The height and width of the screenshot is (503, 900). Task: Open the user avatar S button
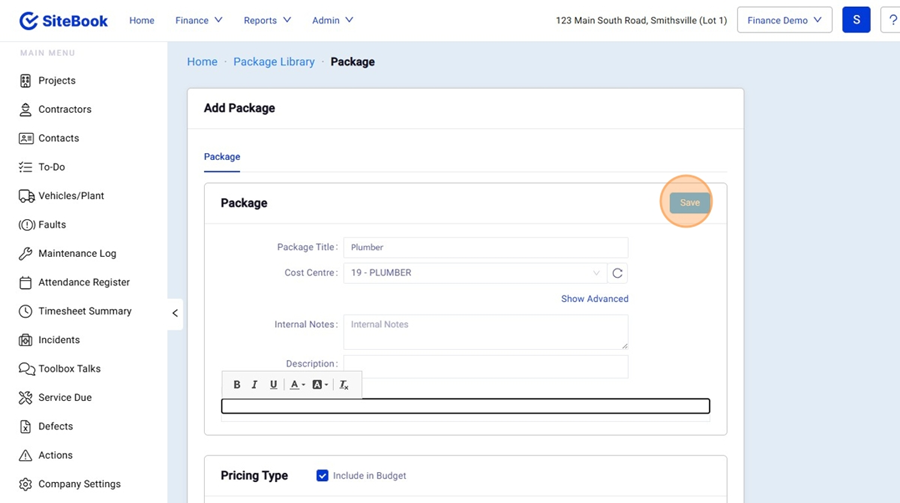[856, 20]
